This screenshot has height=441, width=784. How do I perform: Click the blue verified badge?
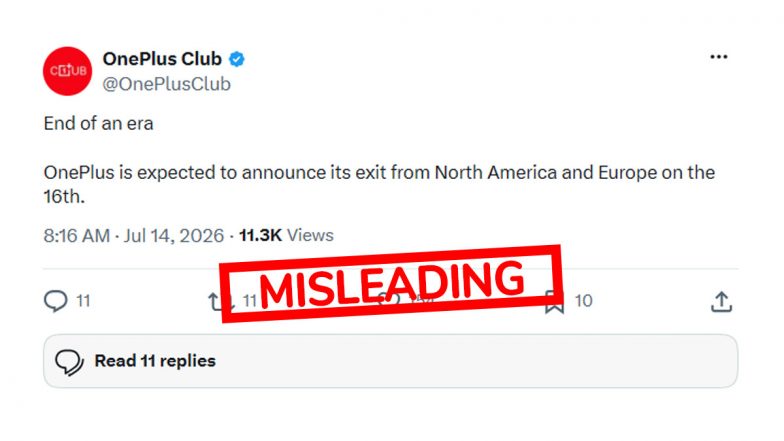pos(236,60)
